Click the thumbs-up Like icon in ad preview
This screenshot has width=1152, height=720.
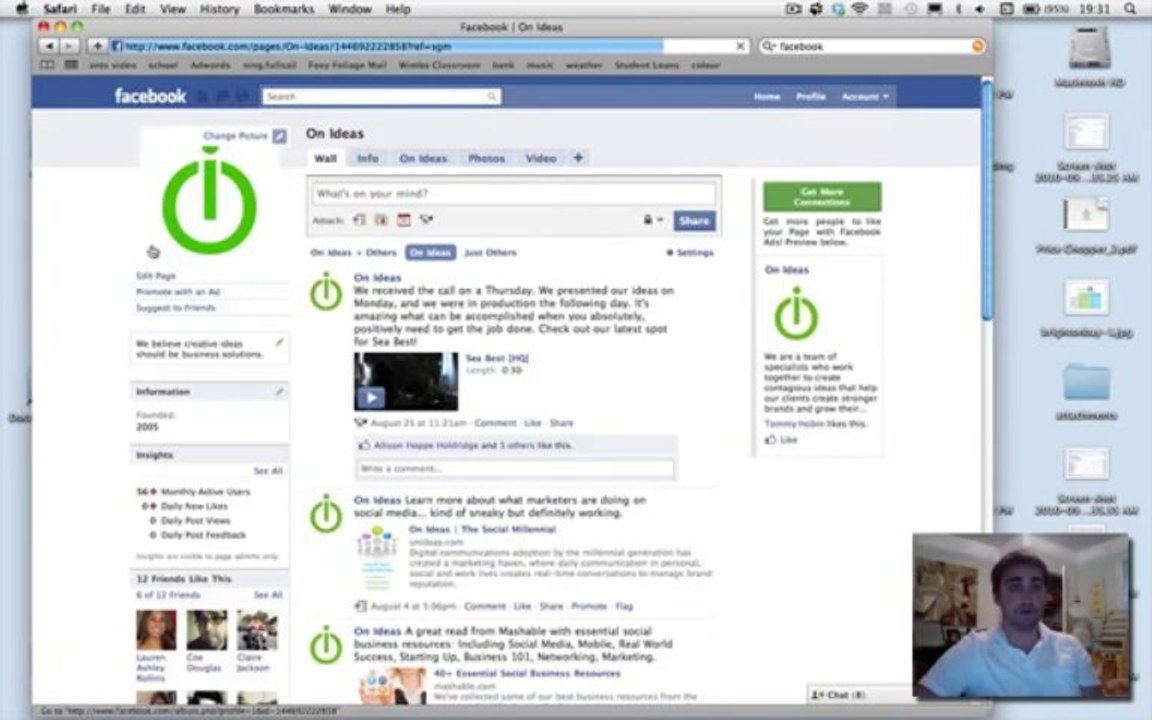pyautogui.click(x=770, y=439)
